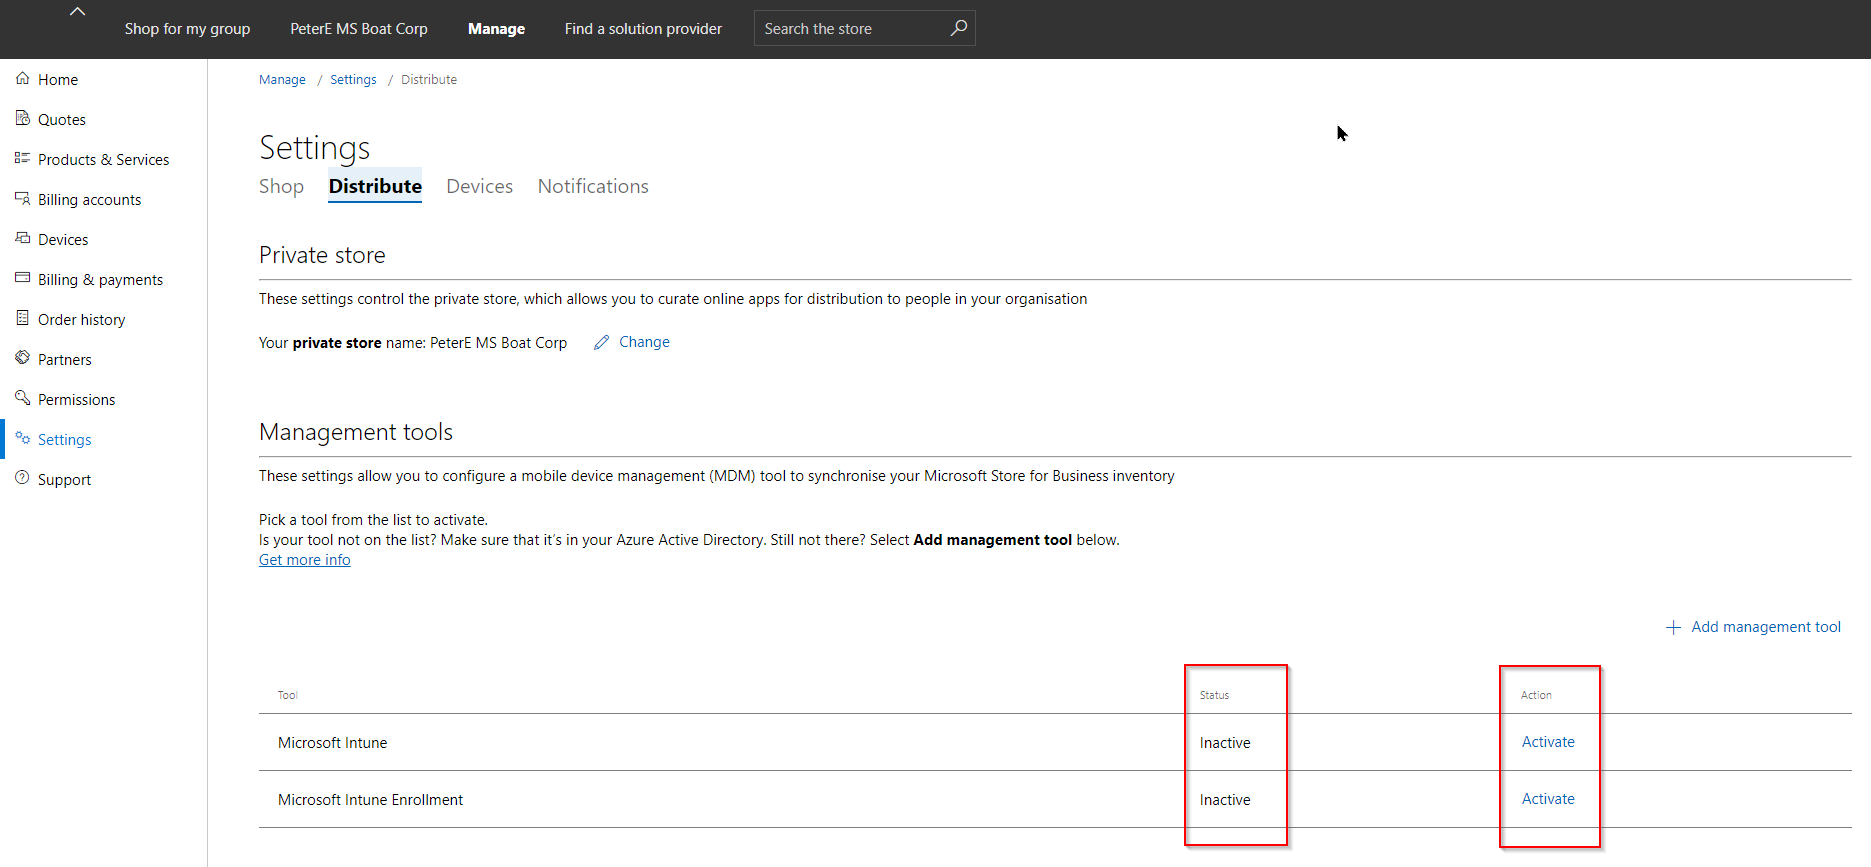Select Manage in the top navigation
The height and width of the screenshot is (867, 1871).
(496, 29)
